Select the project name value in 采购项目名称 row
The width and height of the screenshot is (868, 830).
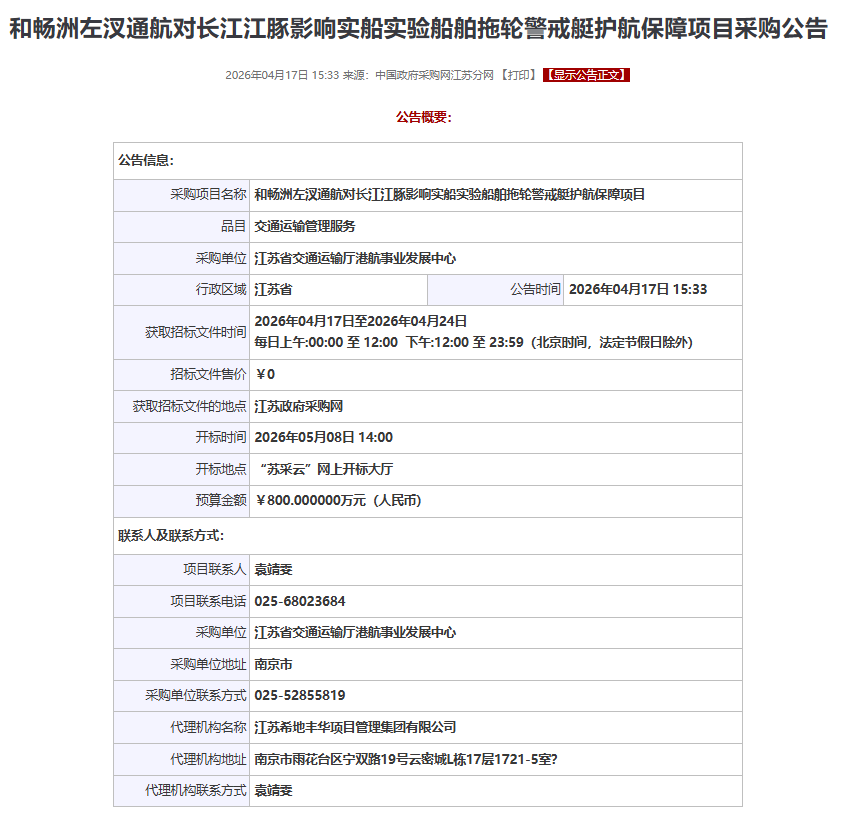pos(450,195)
